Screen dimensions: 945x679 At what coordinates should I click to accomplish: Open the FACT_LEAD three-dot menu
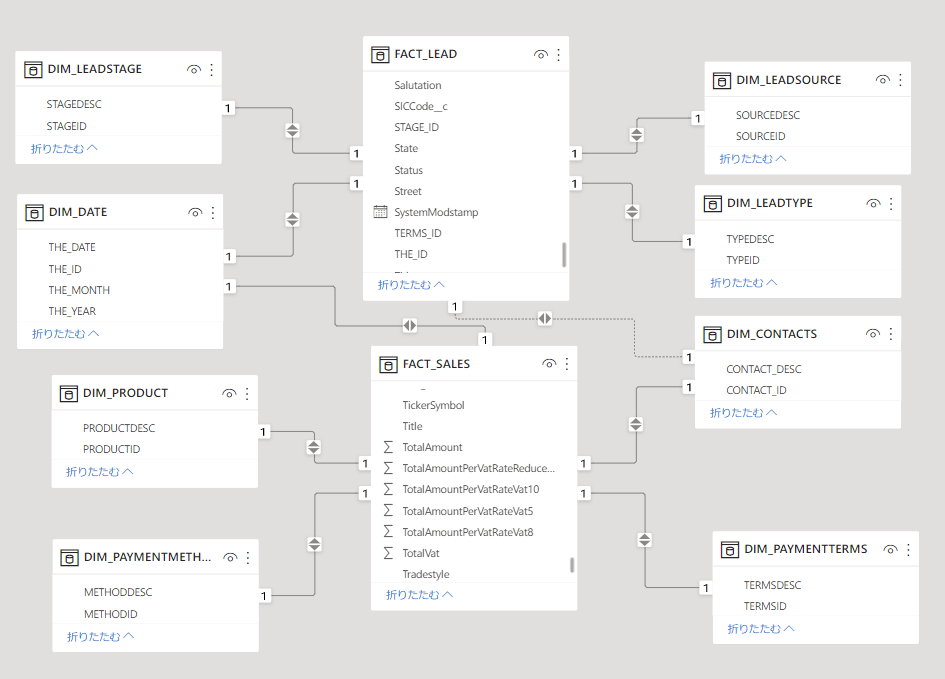click(558, 54)
